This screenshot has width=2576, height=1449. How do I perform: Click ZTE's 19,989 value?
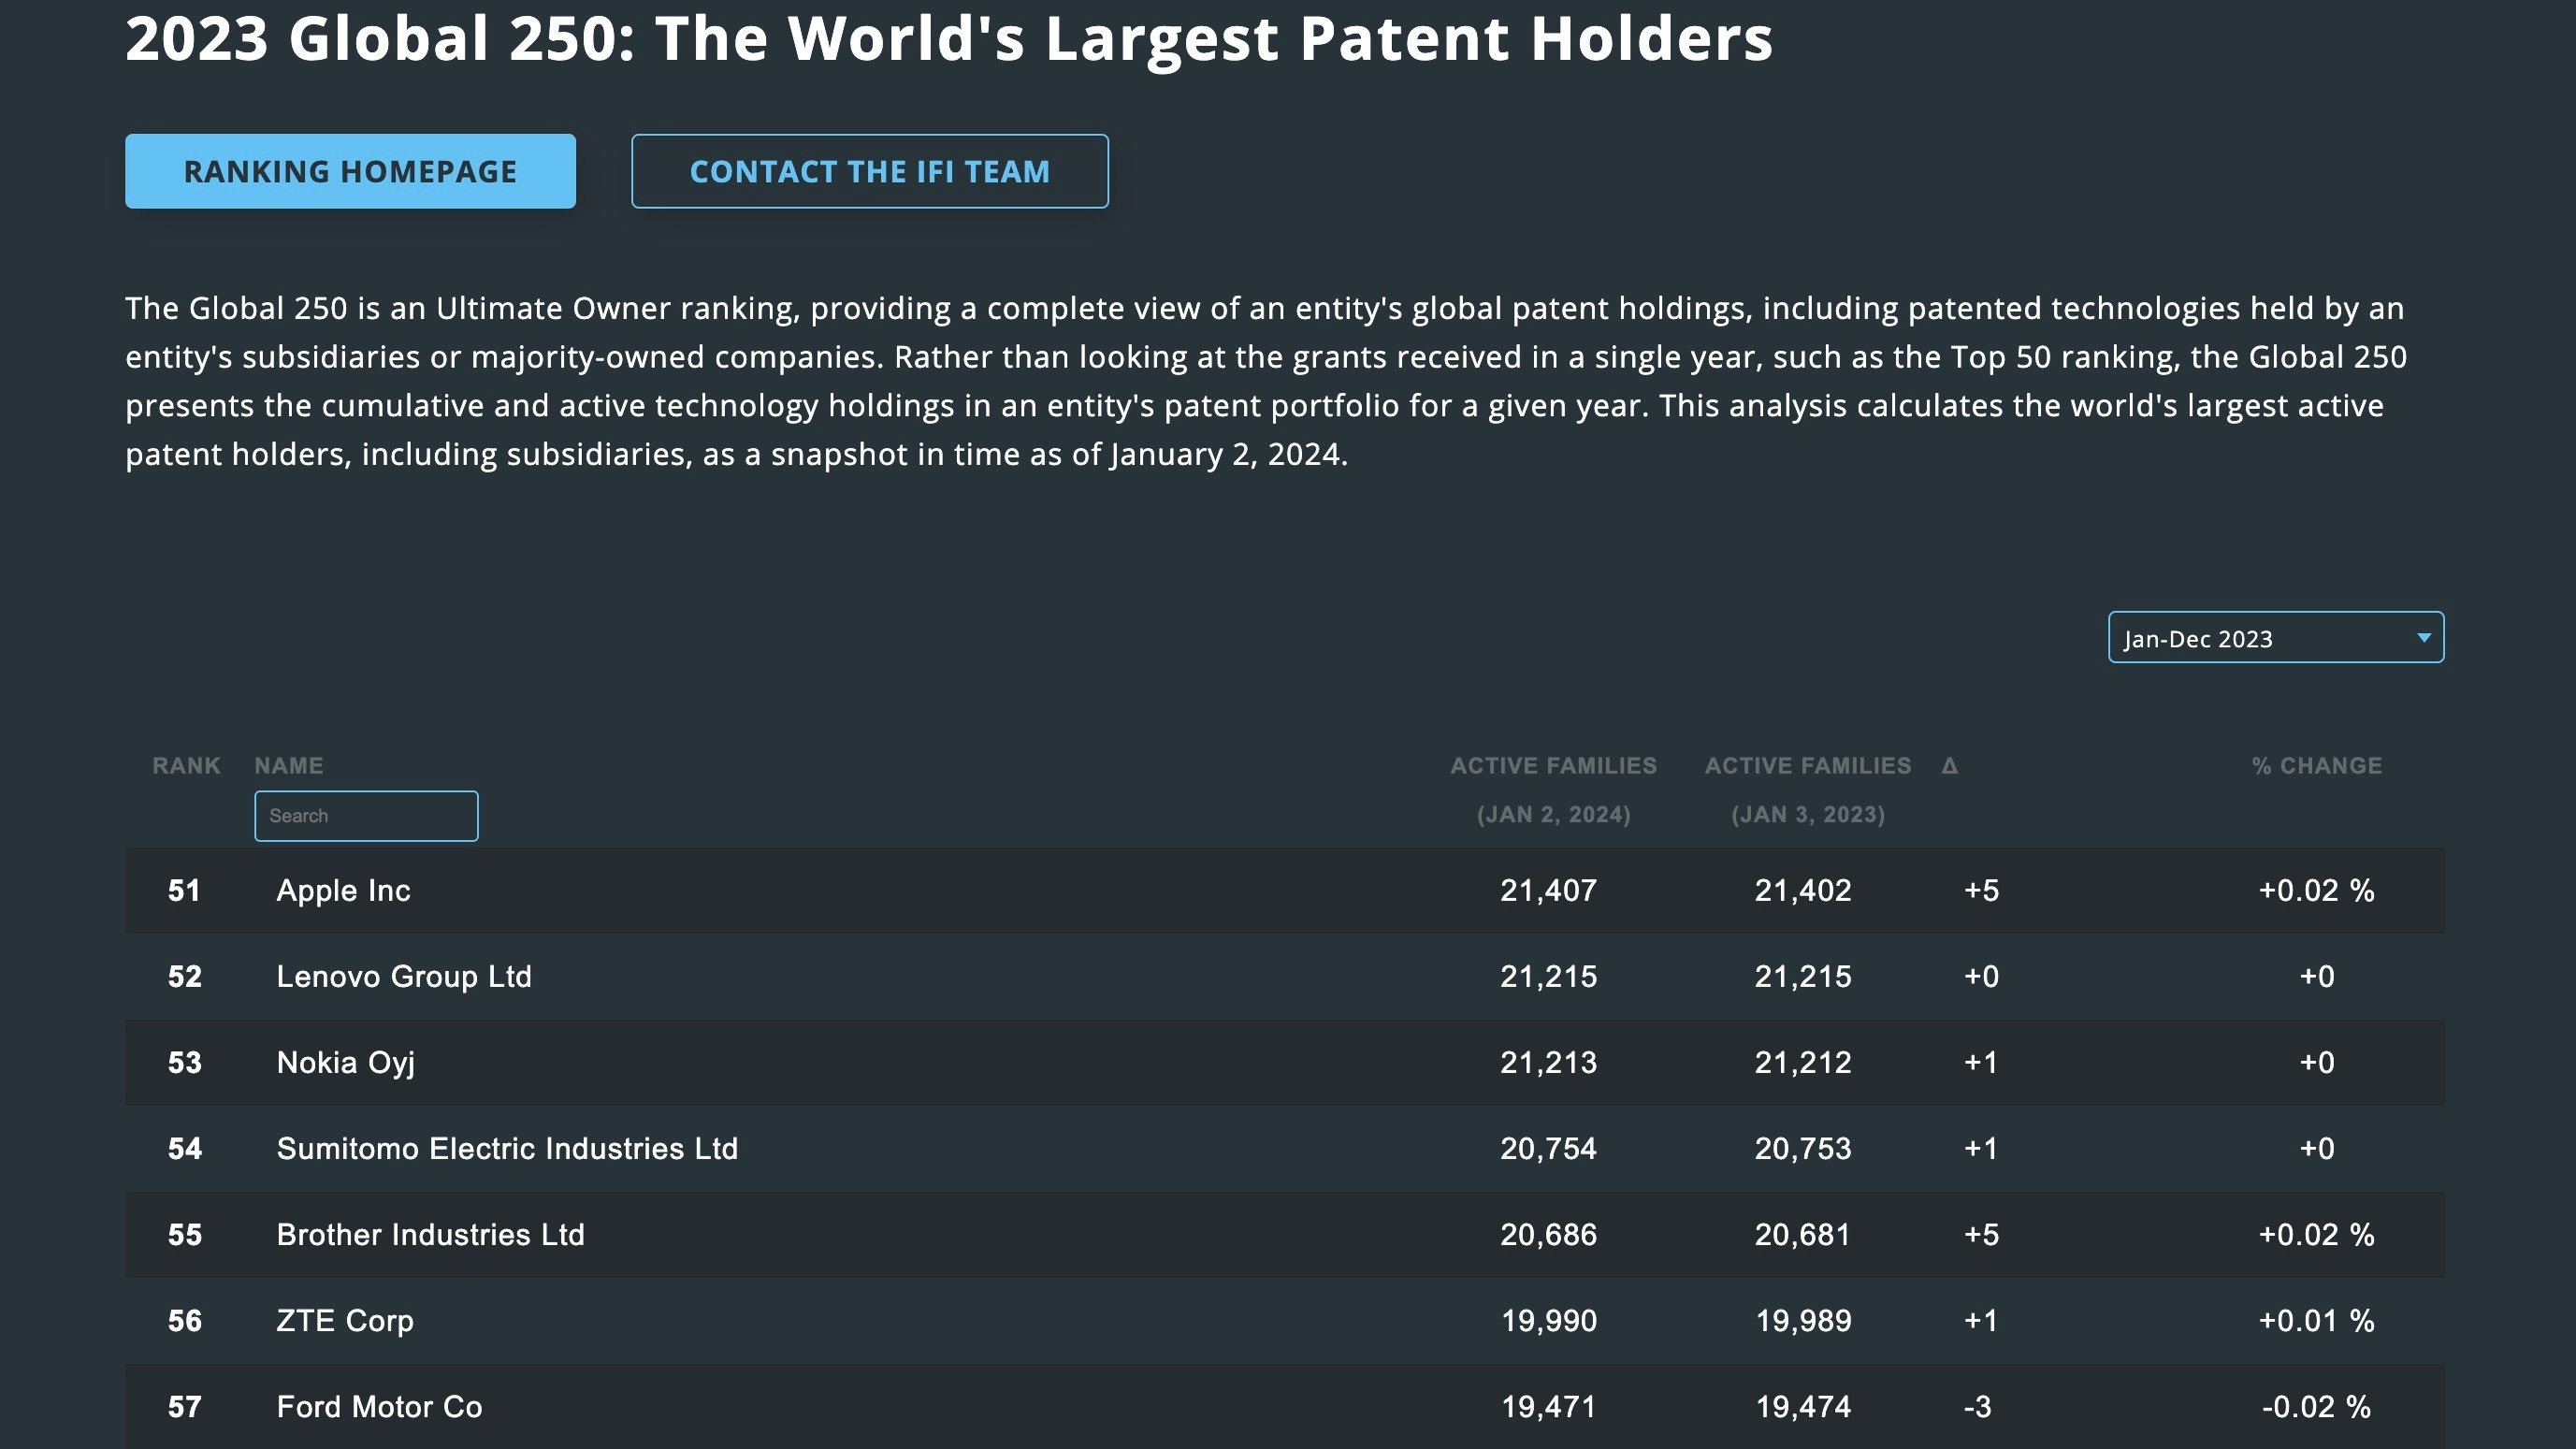1804,1320
